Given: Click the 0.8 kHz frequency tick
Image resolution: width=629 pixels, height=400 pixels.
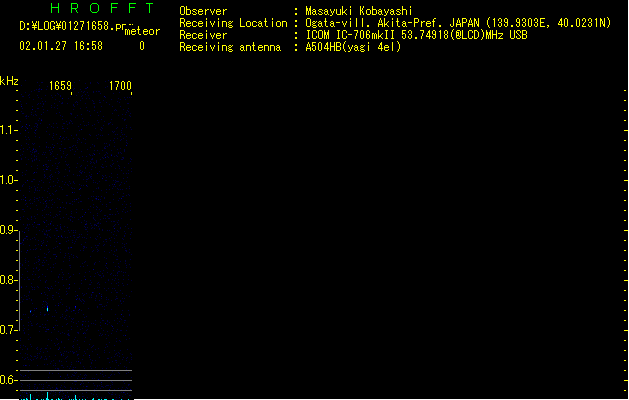Looking at the screenshot, I should point(8,280).
